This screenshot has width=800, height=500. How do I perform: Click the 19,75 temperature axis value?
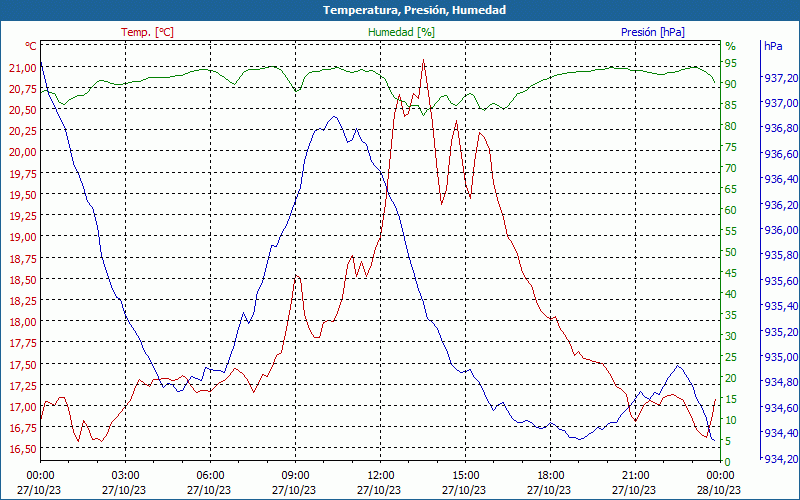click(x=23, y=173)
